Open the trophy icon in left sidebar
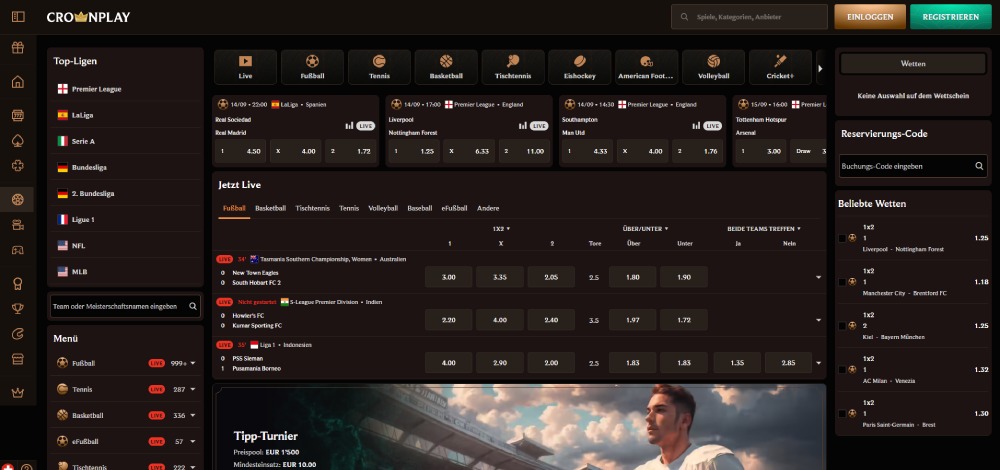1000x470 pixels. (x=17, y=308)
